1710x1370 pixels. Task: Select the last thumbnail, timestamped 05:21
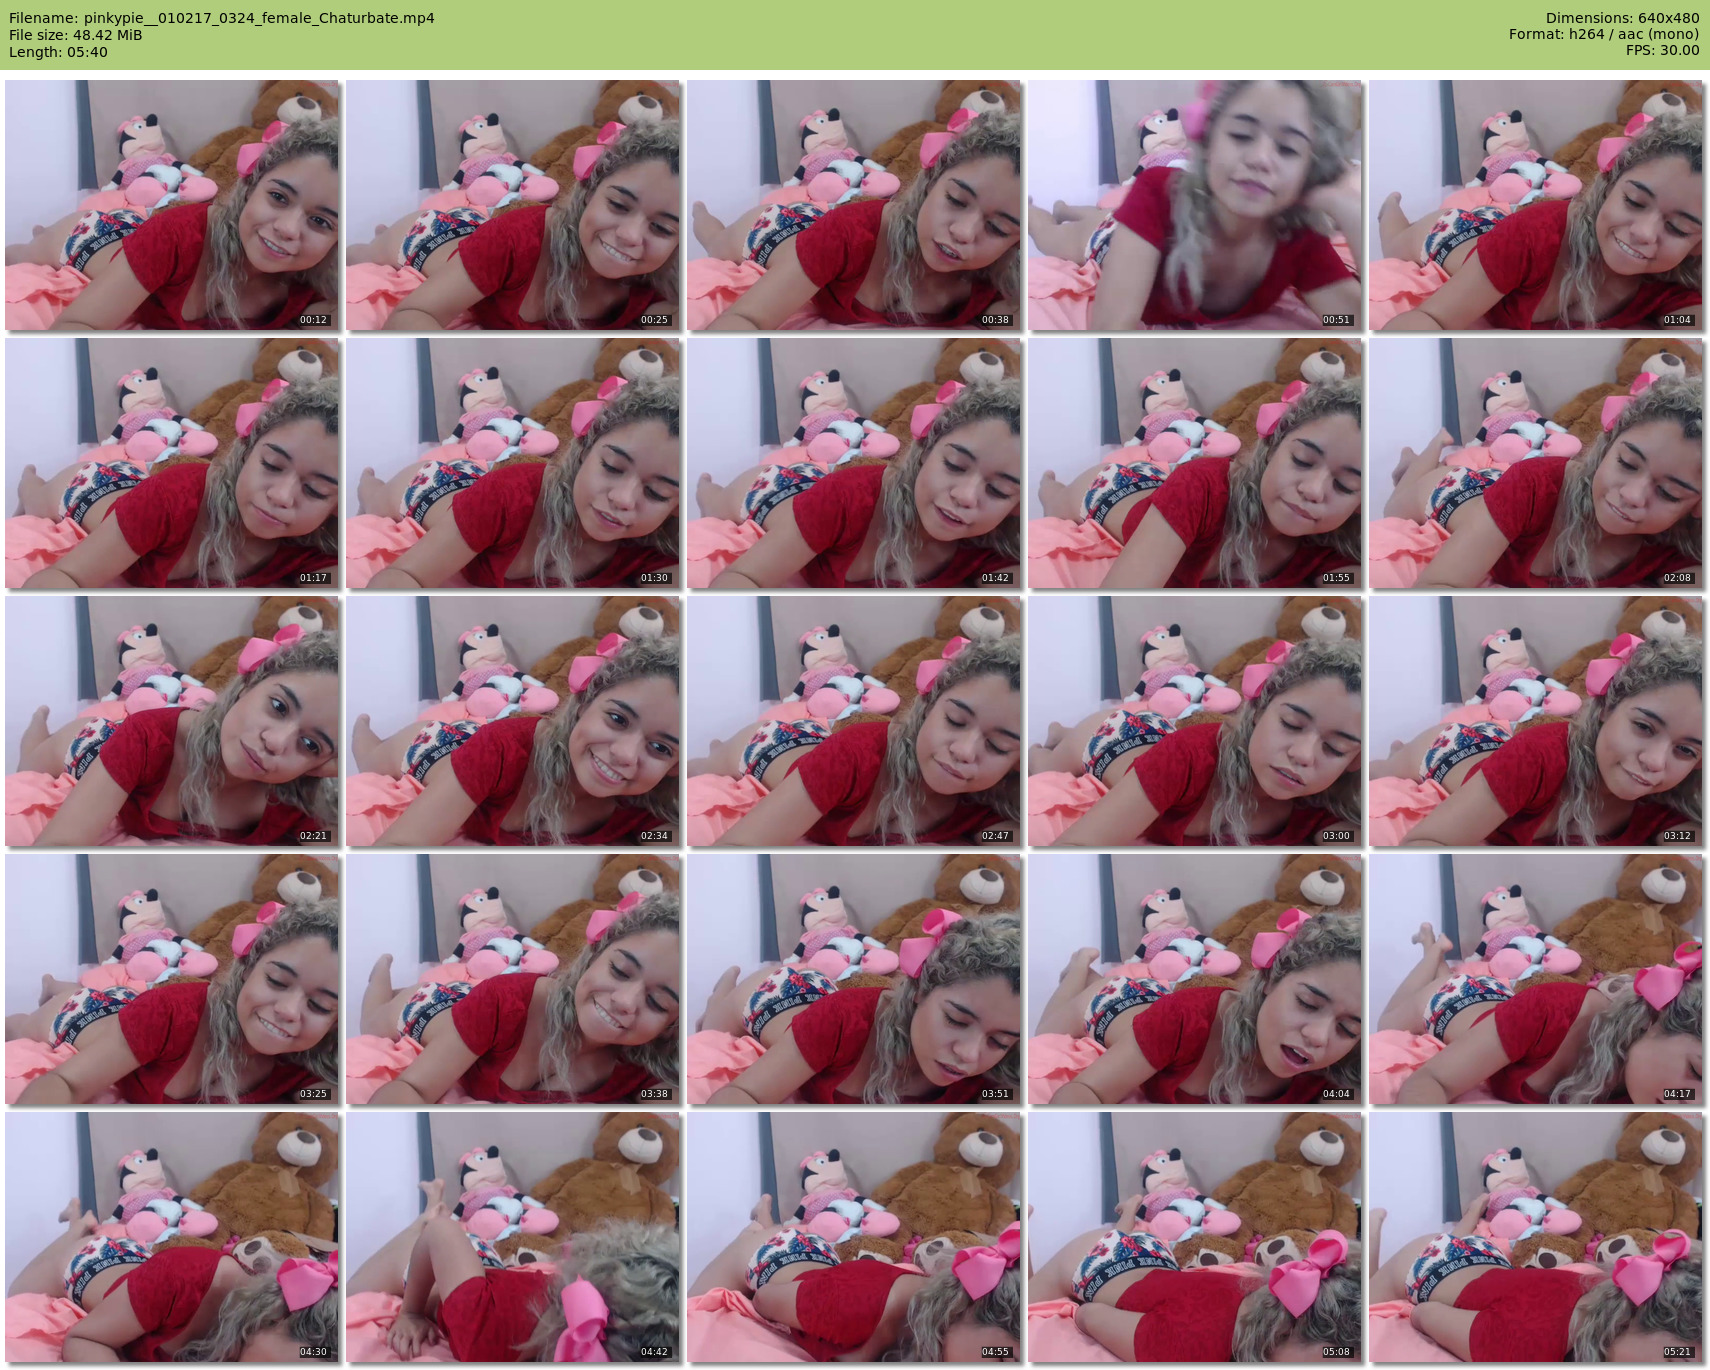1536,1237
